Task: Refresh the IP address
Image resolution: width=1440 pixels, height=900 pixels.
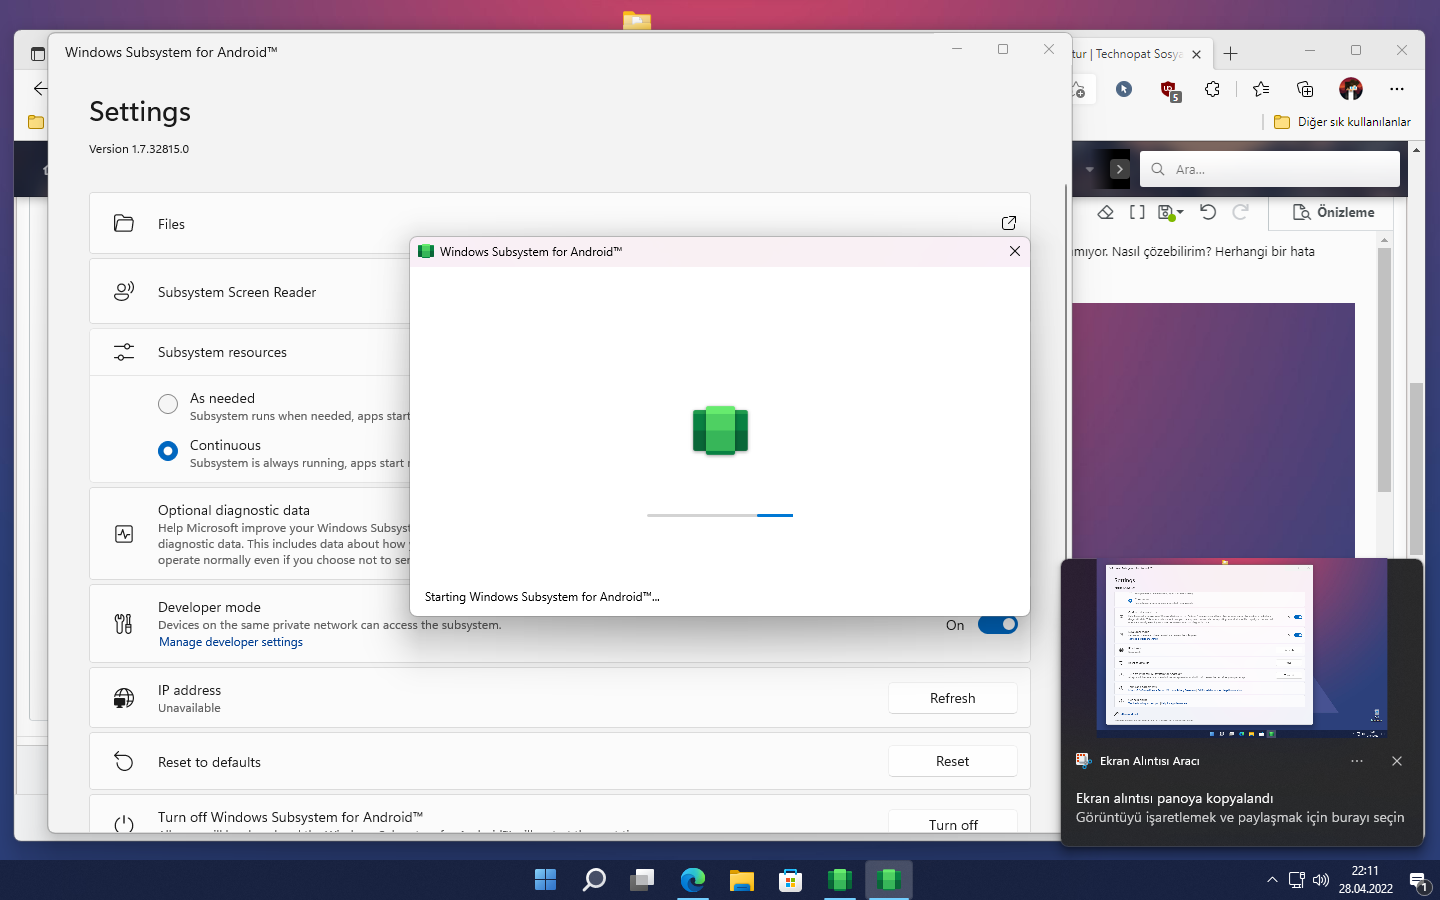Action: [952, 698]
